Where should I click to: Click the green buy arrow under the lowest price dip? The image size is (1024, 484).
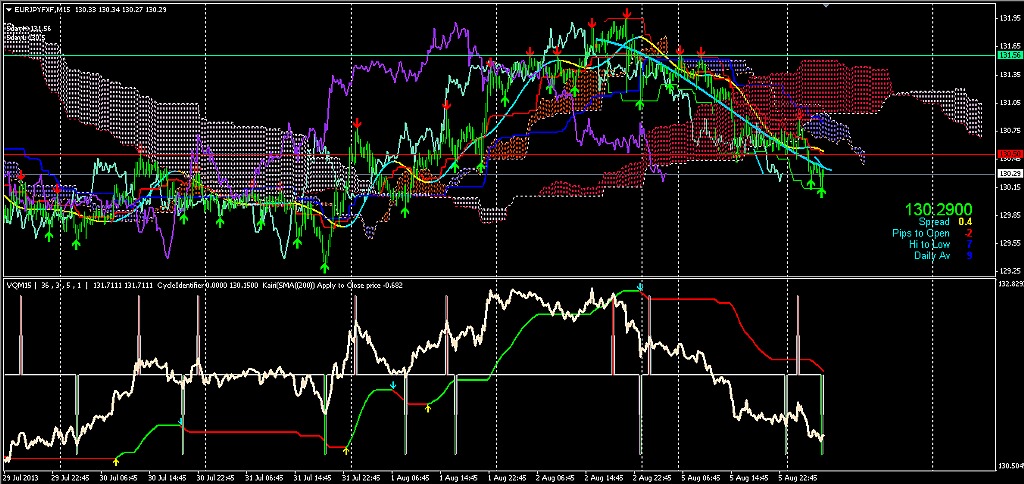click(325, 266)
